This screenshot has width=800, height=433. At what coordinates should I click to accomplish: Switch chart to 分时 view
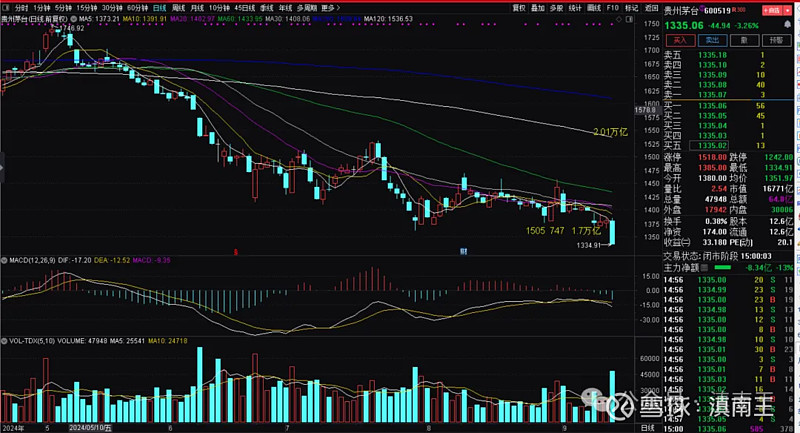(x=21, y=8)
